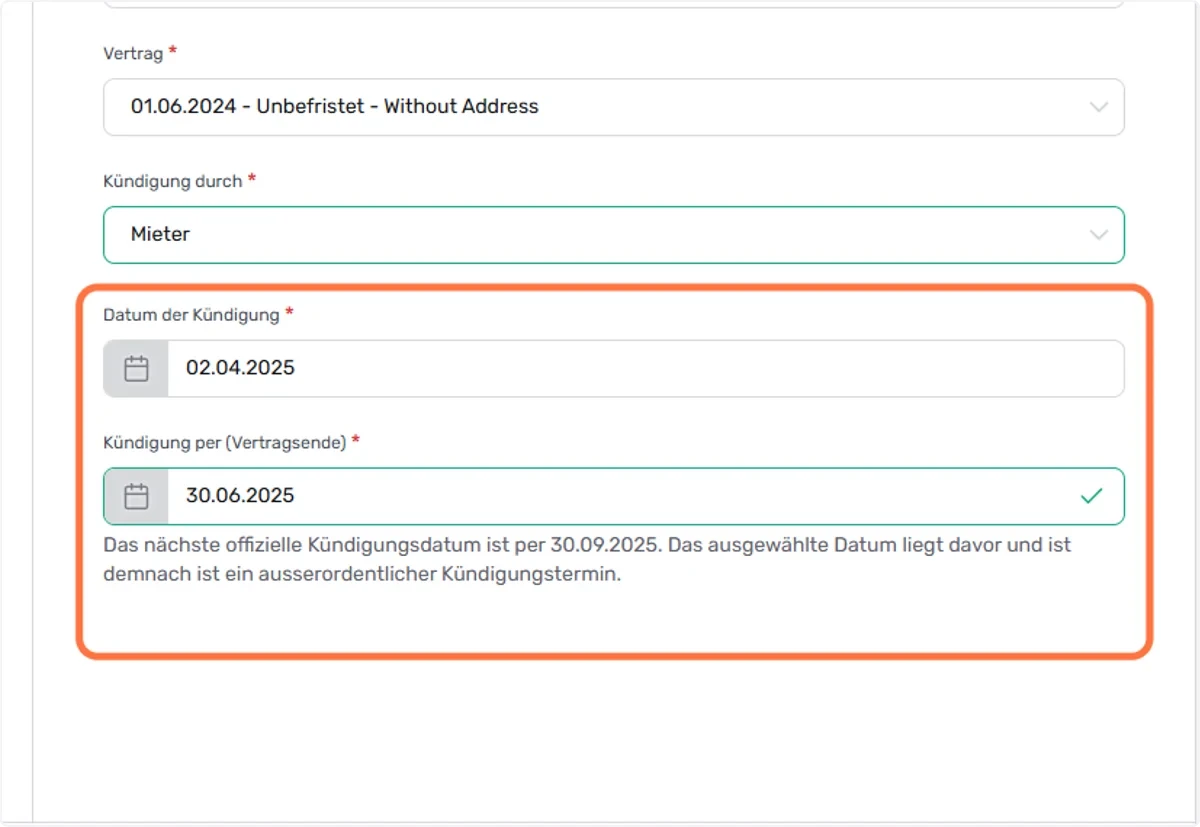
Task: Open calendar icon for Datum der Kündigung
Action: coord(136,369)
